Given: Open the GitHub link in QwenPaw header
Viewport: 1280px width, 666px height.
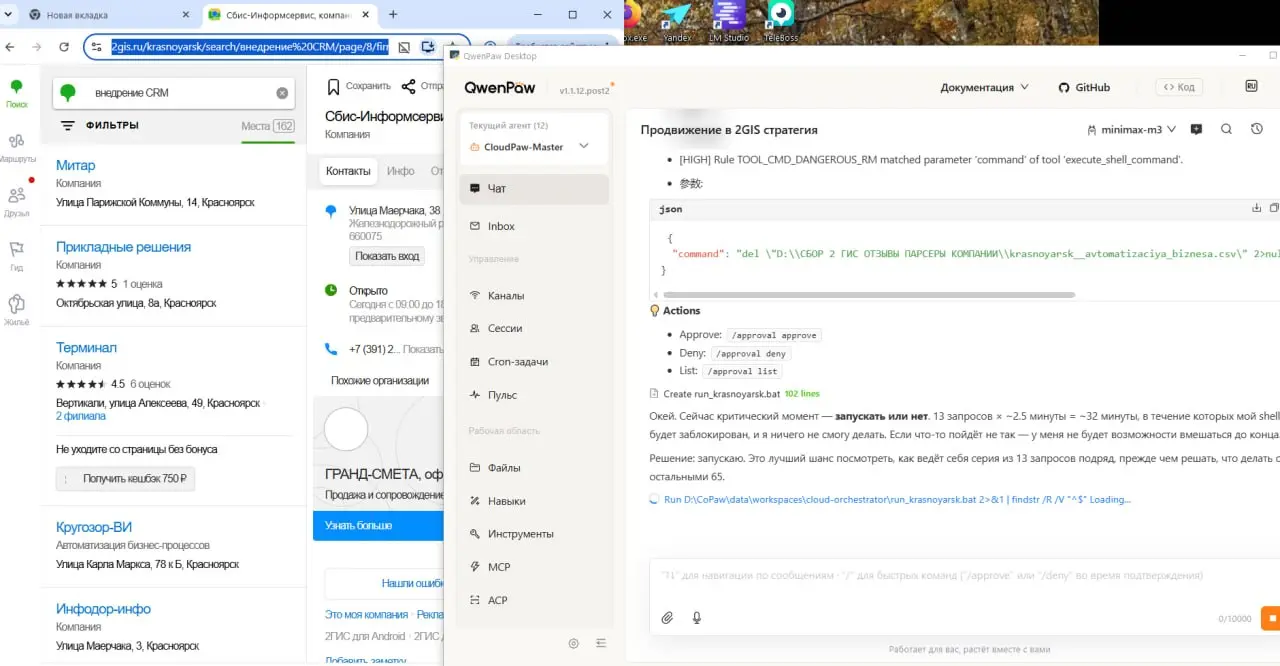Looking at the screenshot, I should (x=1084, y=87).
